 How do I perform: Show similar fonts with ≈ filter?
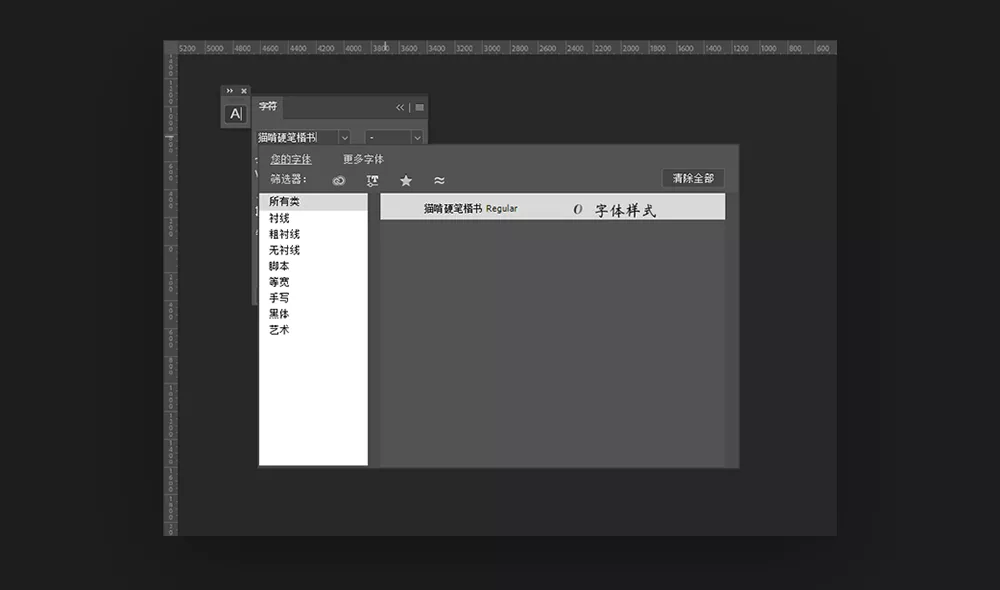point(439,180)
